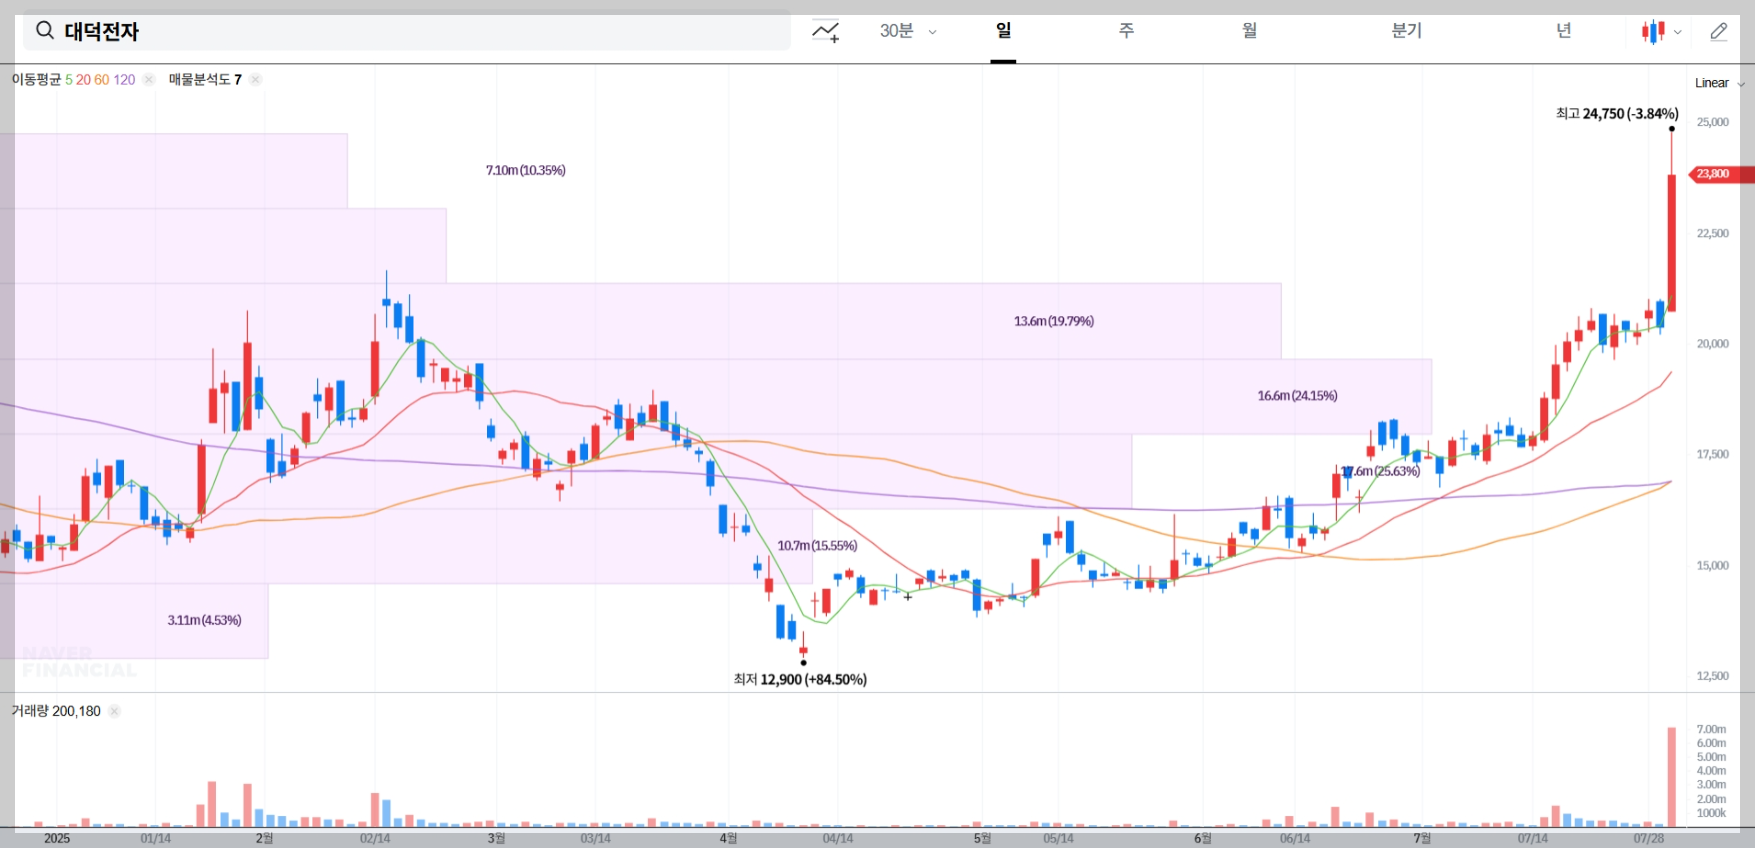Open the Linear scale dropdown
The width and height of the screenshot is (1755, 848).
click(1719, 83)
